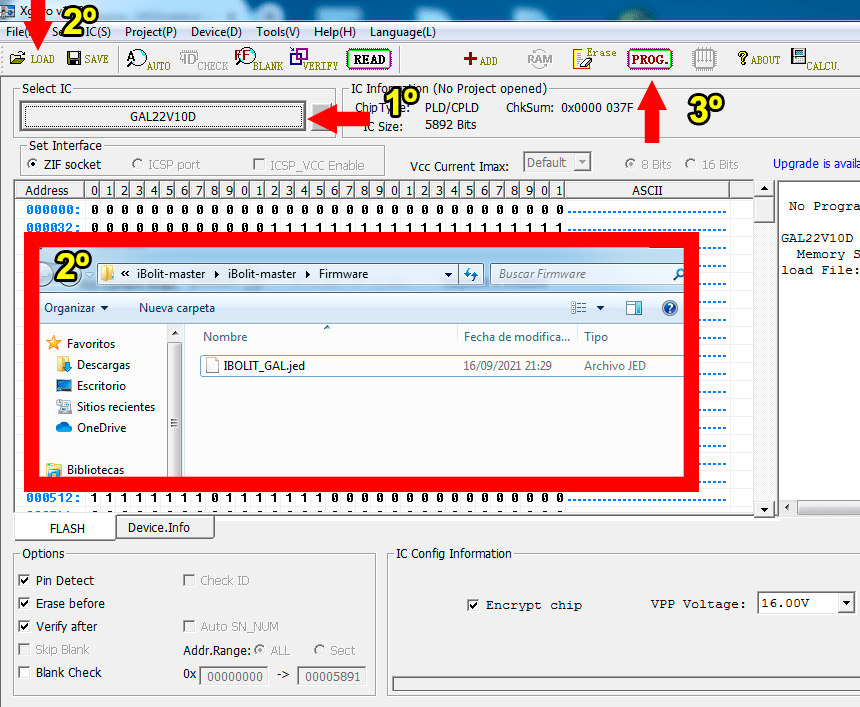
Task: Select the ZIF socket radio button
Action: pos(33,164)
